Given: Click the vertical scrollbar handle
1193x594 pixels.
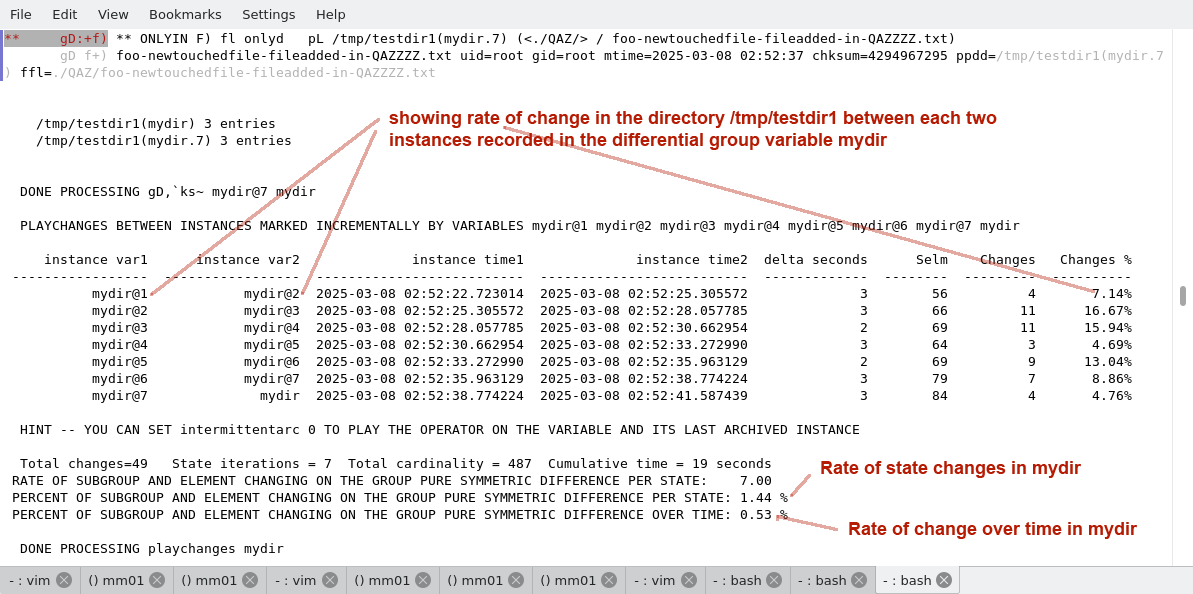Looking at the screenshot, I should tap(1183, 296).
